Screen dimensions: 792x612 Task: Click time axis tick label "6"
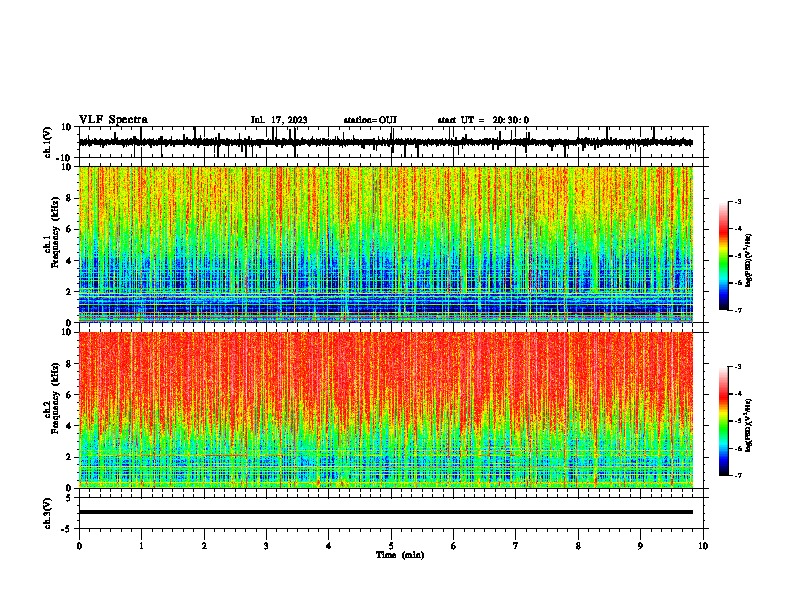click(454, 546)
